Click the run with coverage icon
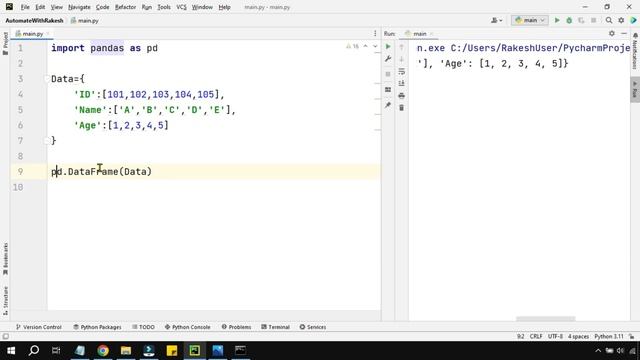The height and width of the screenshot is (360, 640). click(x=581, y=20)
